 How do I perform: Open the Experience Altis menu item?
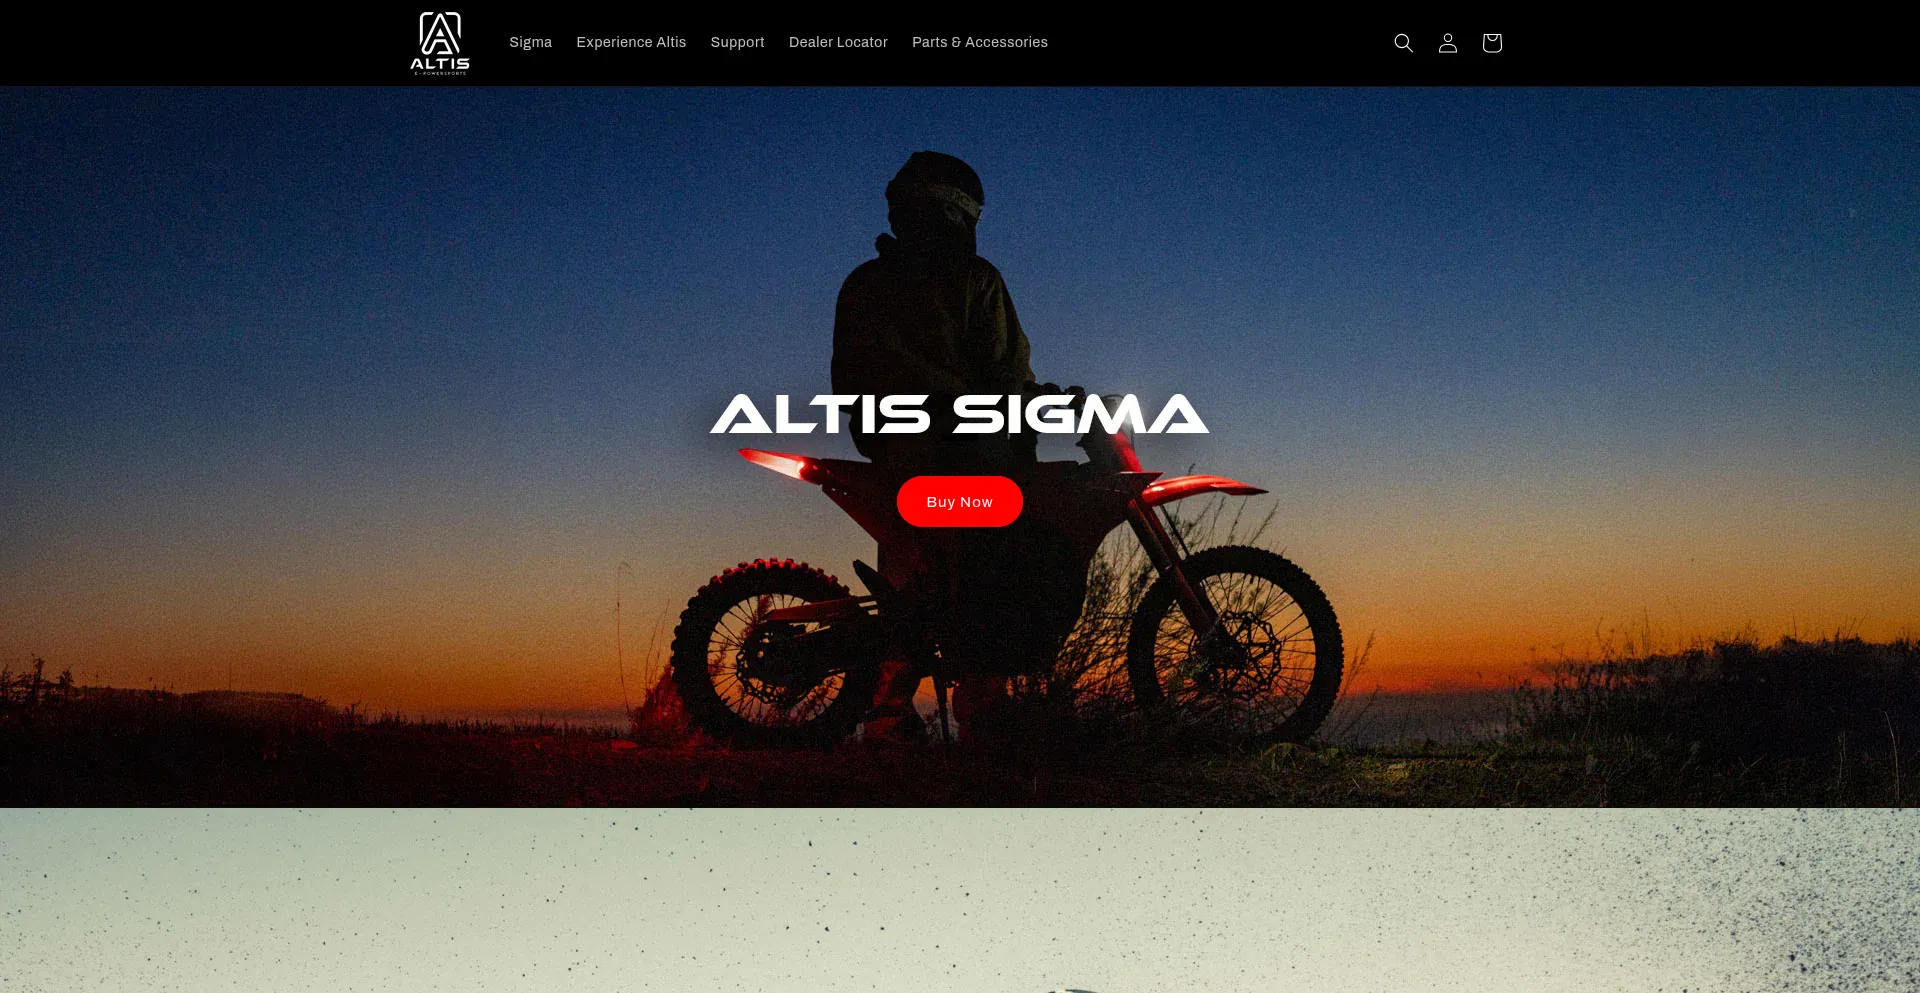631,42
